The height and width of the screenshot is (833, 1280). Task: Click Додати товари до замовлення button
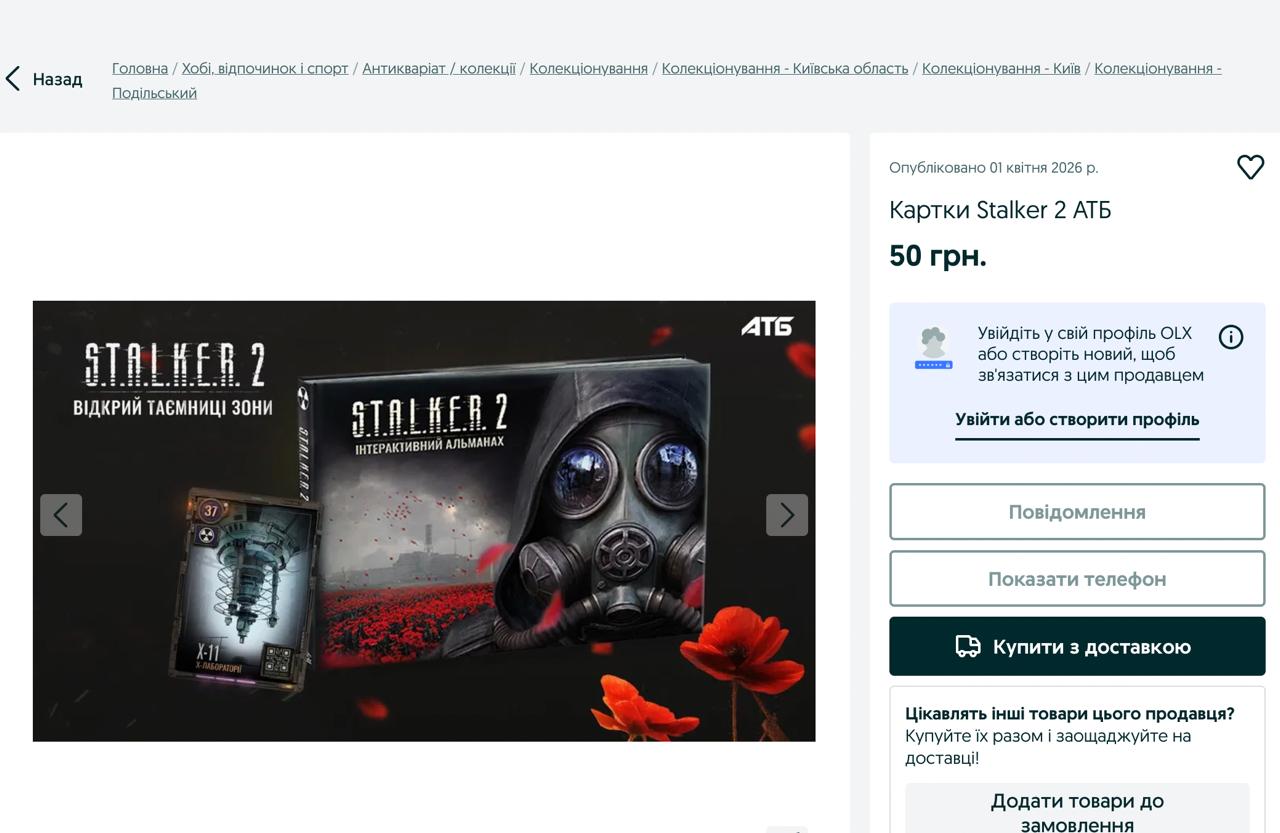[x=1077, y=810]
